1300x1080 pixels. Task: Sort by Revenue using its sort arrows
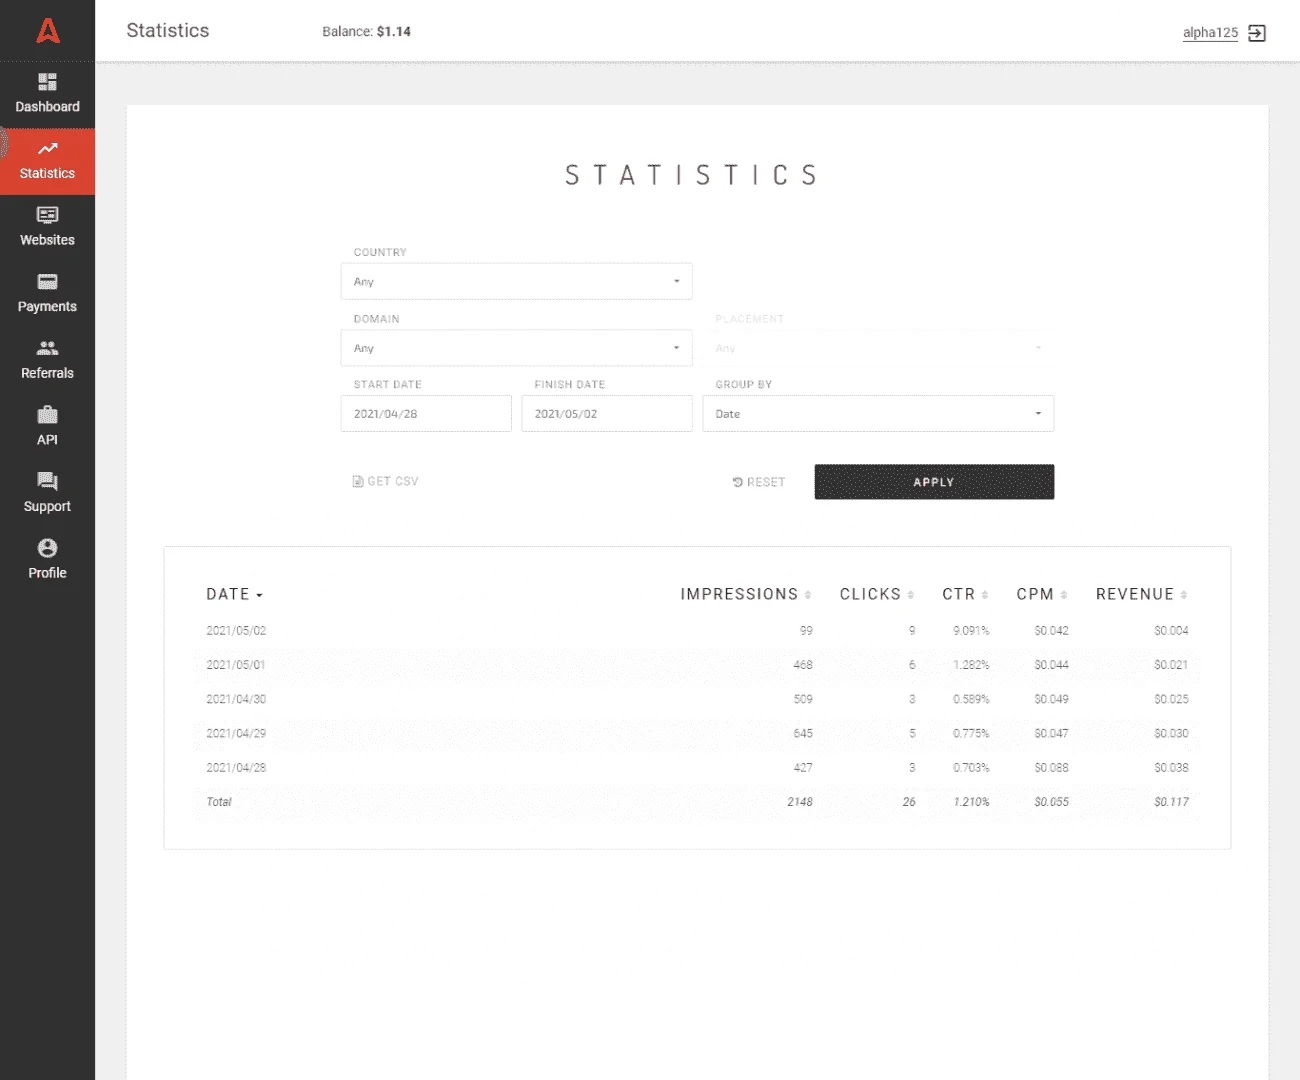click(1184, 595)
